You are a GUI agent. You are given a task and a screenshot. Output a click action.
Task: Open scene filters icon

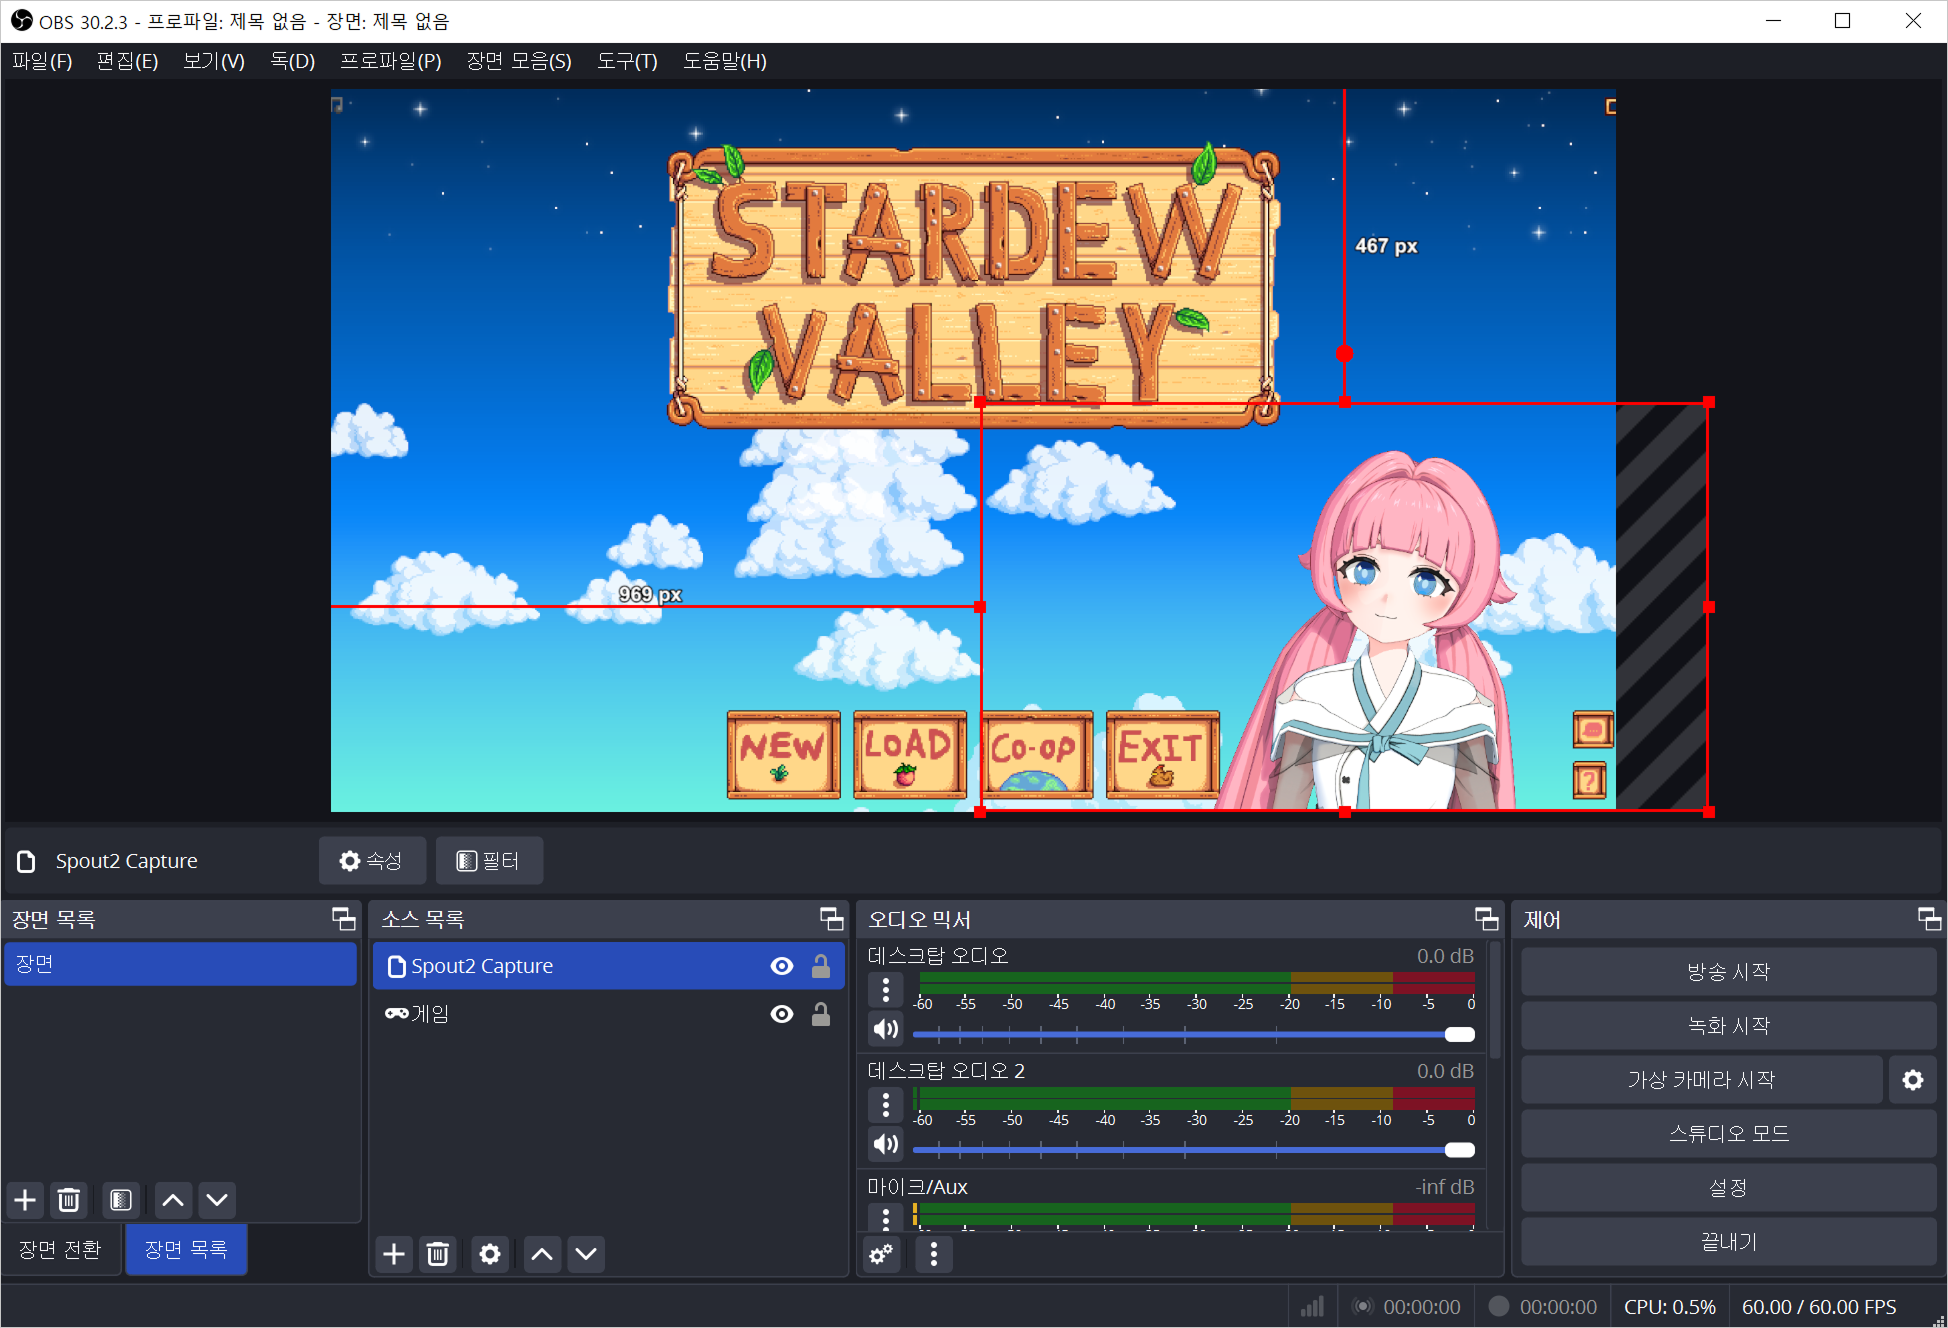point(121,1200)
